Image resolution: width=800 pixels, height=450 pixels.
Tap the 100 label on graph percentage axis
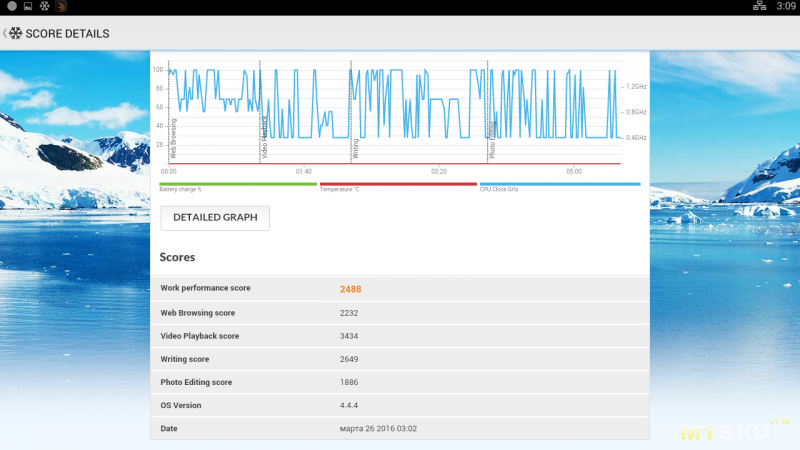tap(158, 70)
